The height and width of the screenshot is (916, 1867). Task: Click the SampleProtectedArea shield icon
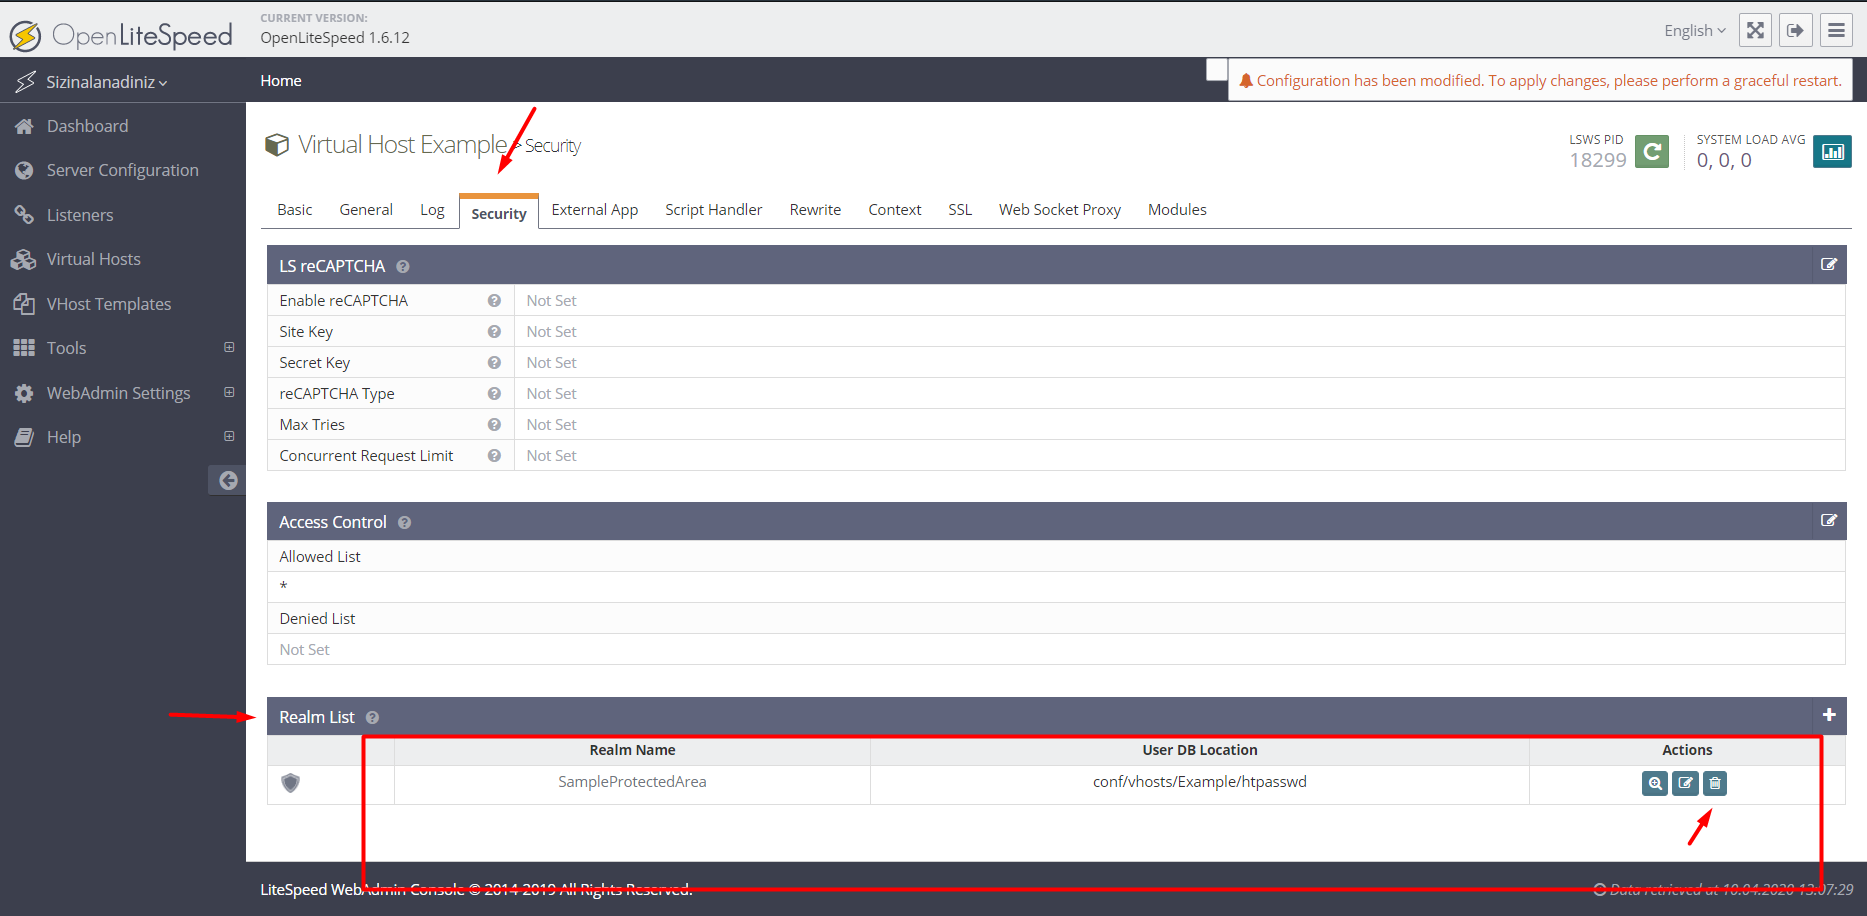point(291,783)
